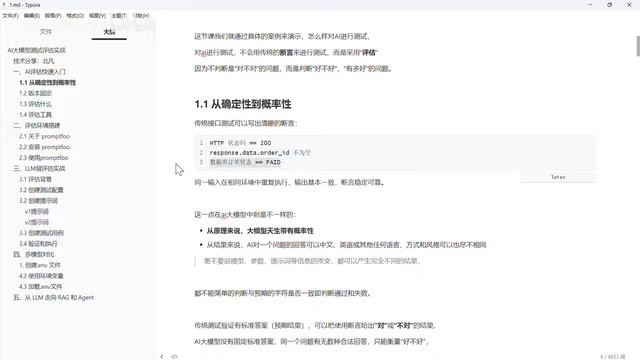Click paragraph '这节课我们就通过具体的案例来演示'
Screen dimensions: 640x360
282,36
